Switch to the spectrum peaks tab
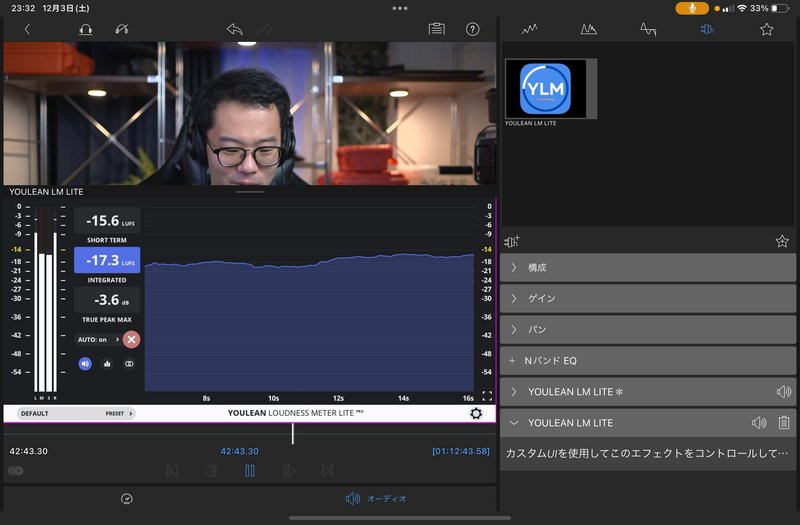The height and width of the screenshot is (525, 800). tap(588, 30)
